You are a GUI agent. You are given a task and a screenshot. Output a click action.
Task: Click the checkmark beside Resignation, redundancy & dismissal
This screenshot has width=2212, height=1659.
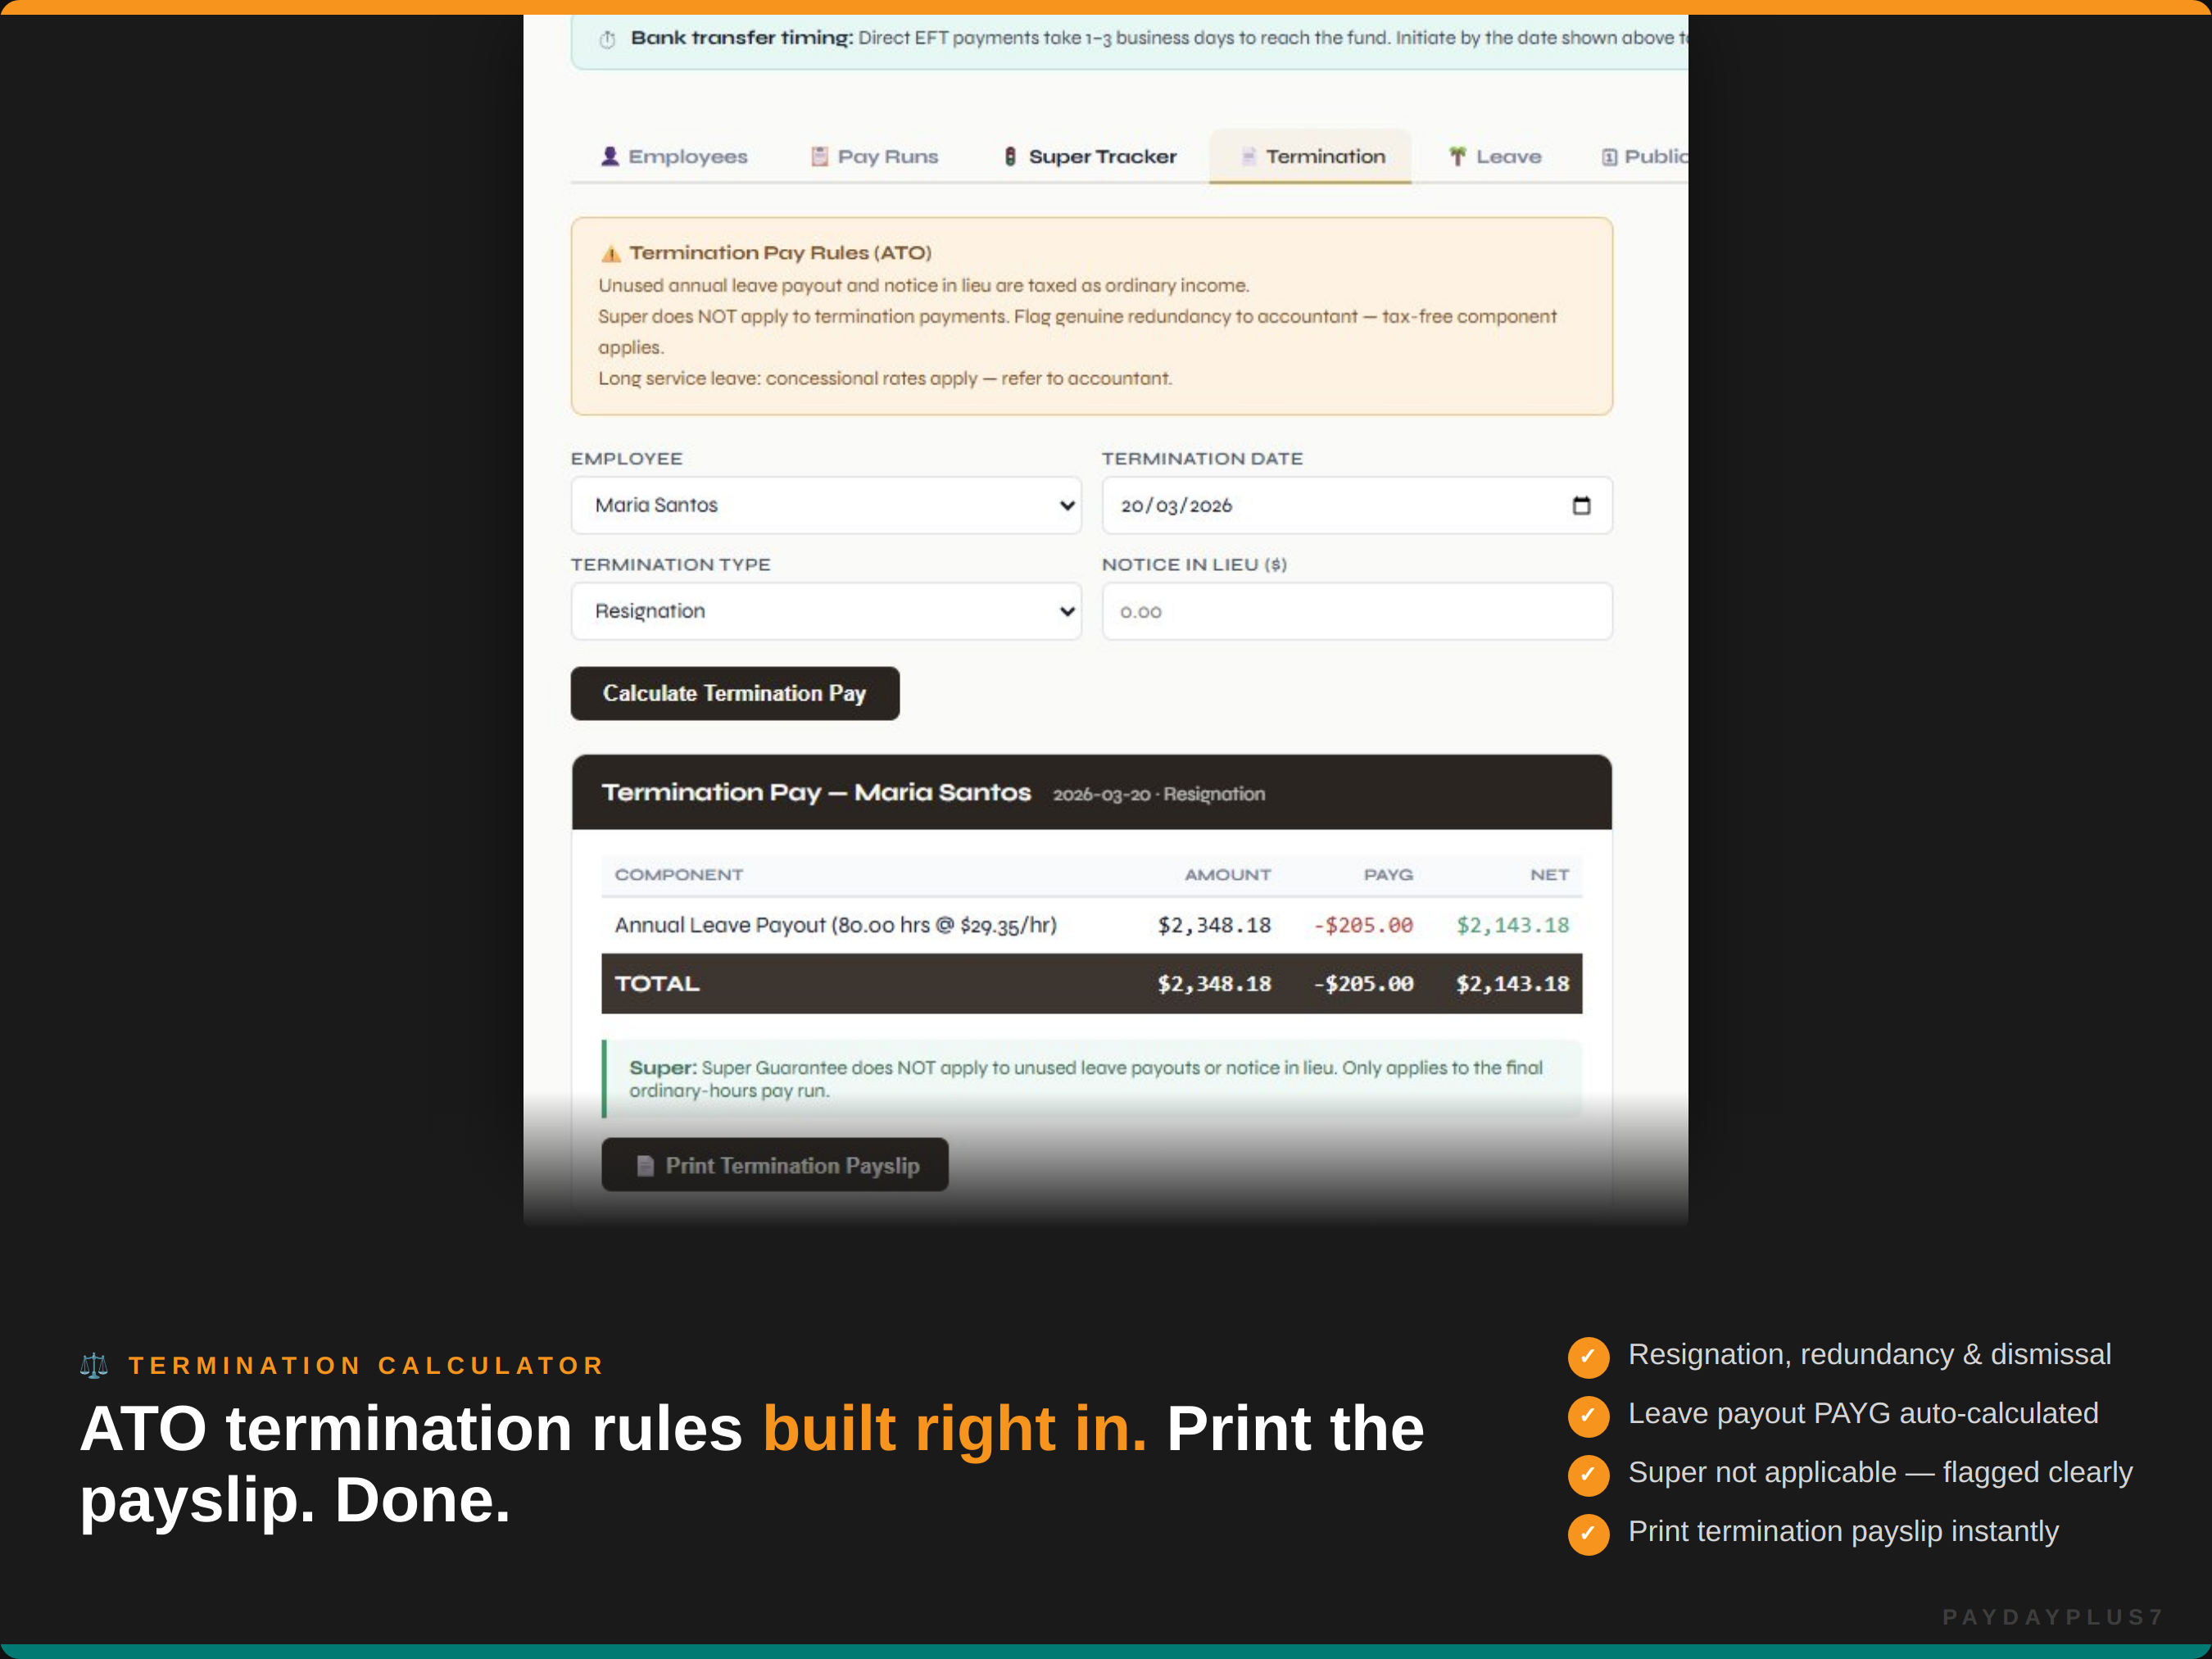click(1588, 1358)
